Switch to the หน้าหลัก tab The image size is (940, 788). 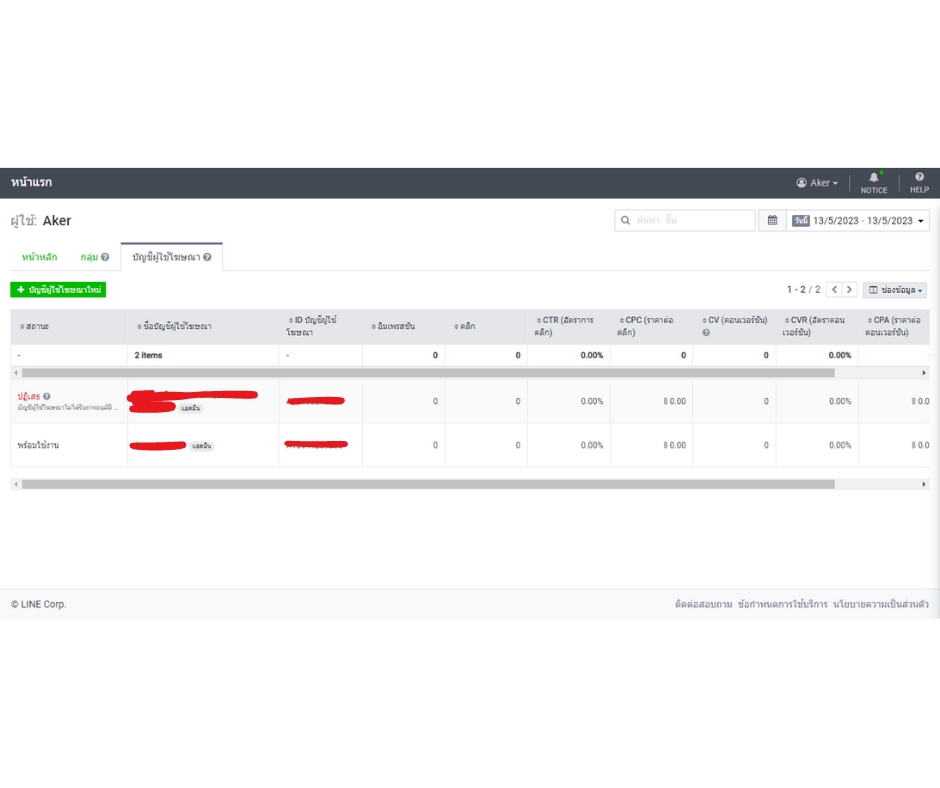coord(40,257)
